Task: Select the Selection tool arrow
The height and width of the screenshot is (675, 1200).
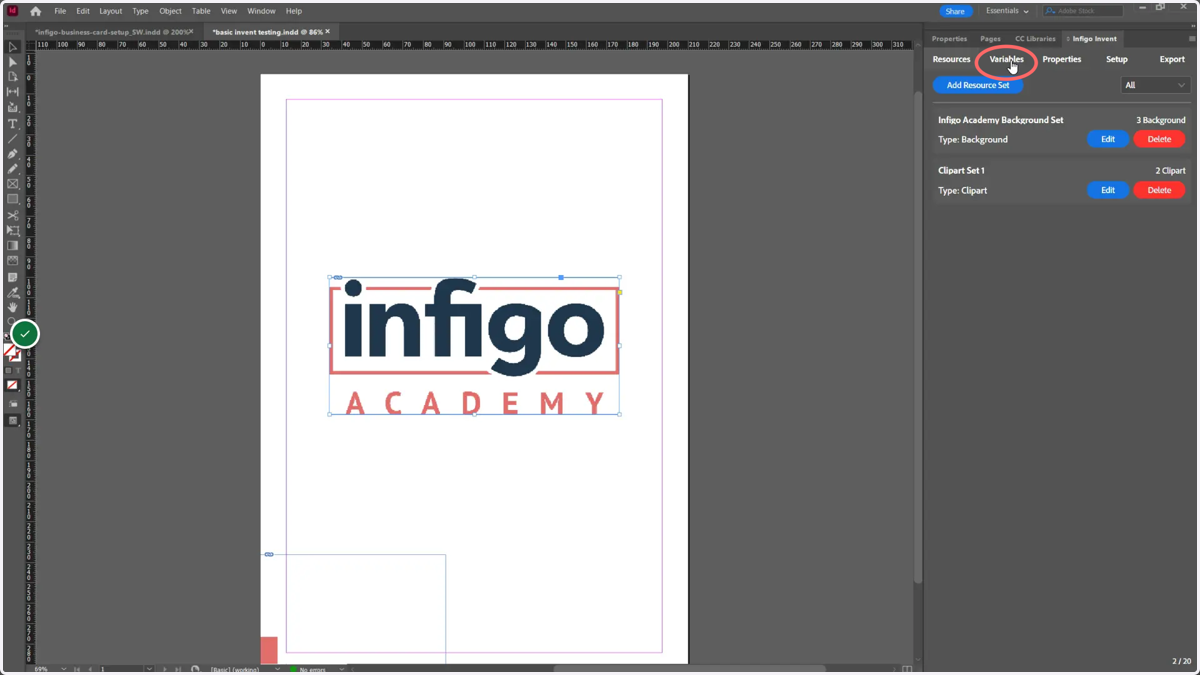Action: point(13,47)
